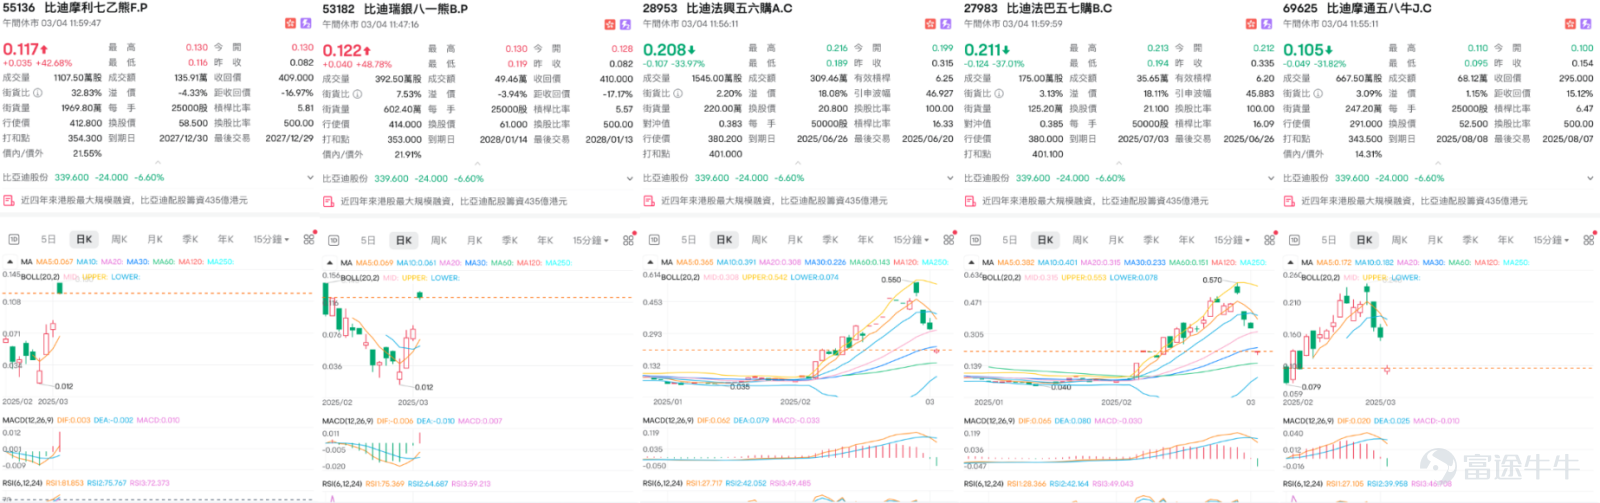1600x503 pixels.
Task: Click the 街貨比 info icon in 55136 panel
Action: click(38, 93)
